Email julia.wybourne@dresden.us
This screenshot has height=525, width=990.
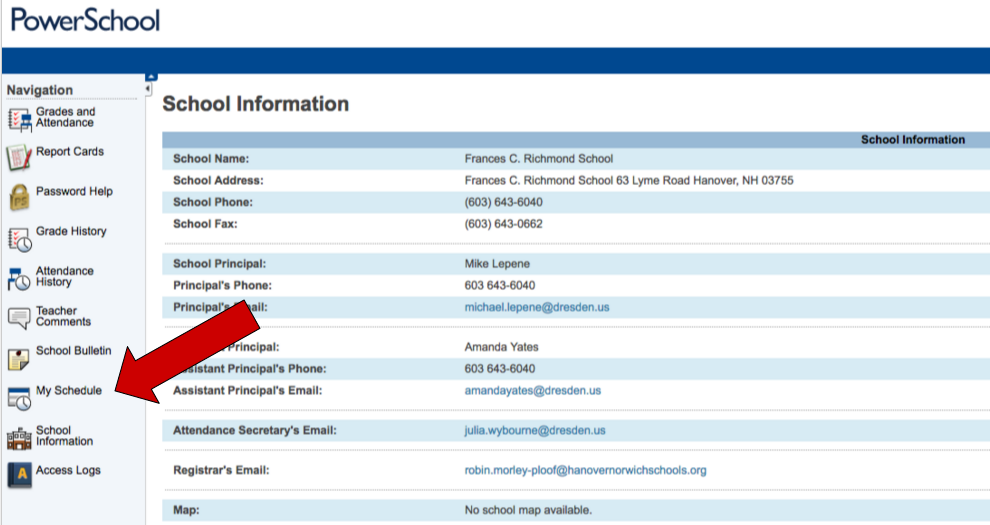535,430
